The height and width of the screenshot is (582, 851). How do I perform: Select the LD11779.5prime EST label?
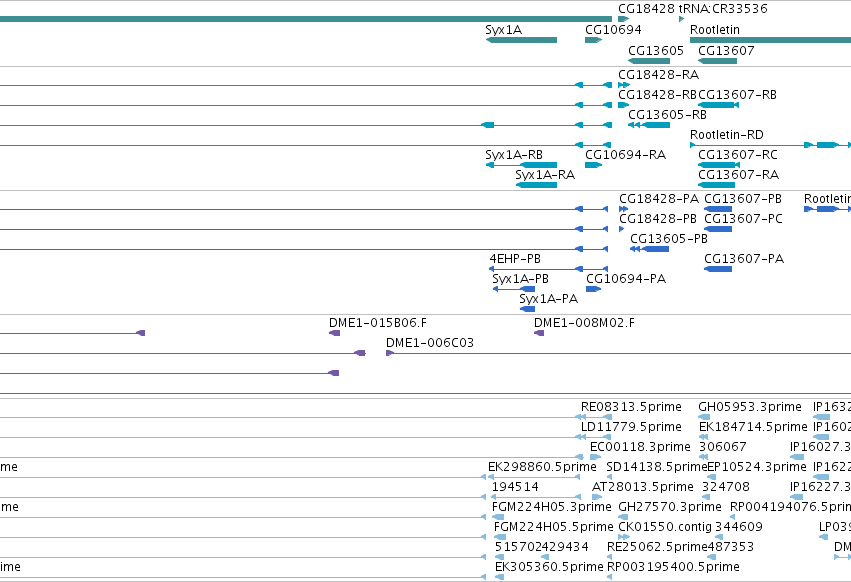[x=631, y=427]
